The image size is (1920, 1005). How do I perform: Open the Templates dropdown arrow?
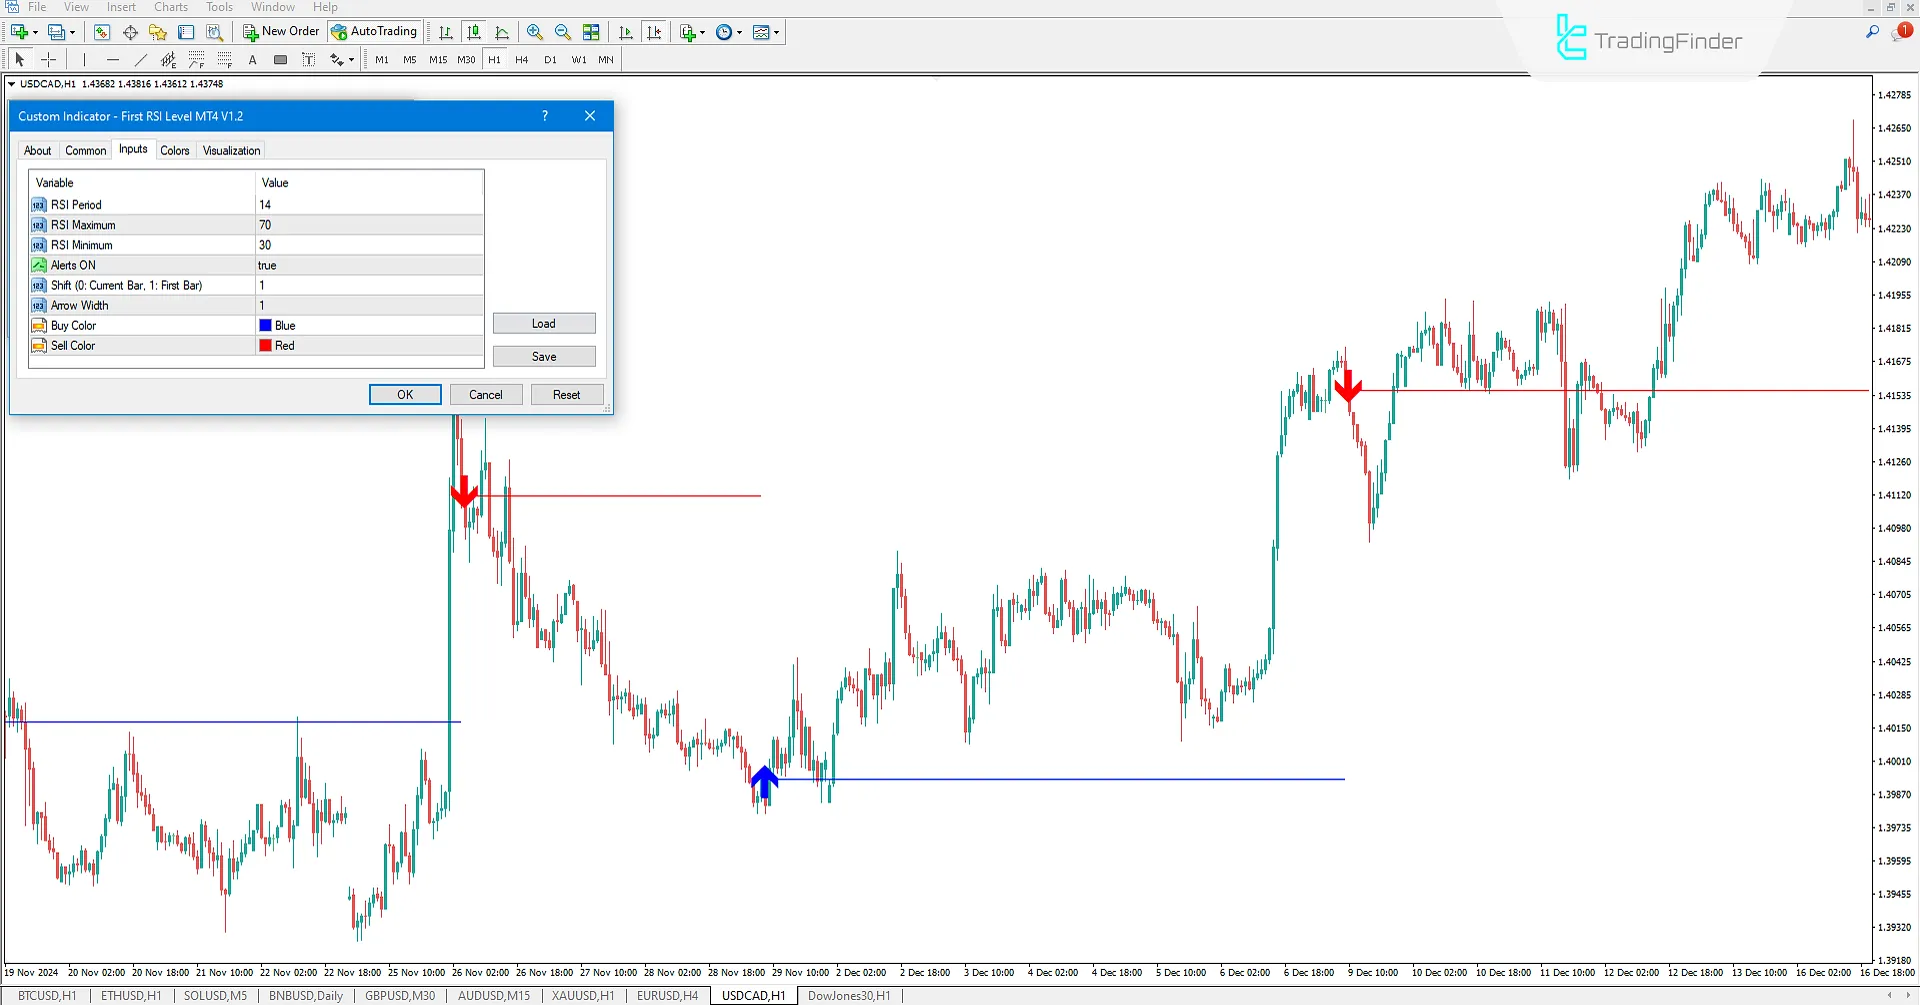pos(776,31)
